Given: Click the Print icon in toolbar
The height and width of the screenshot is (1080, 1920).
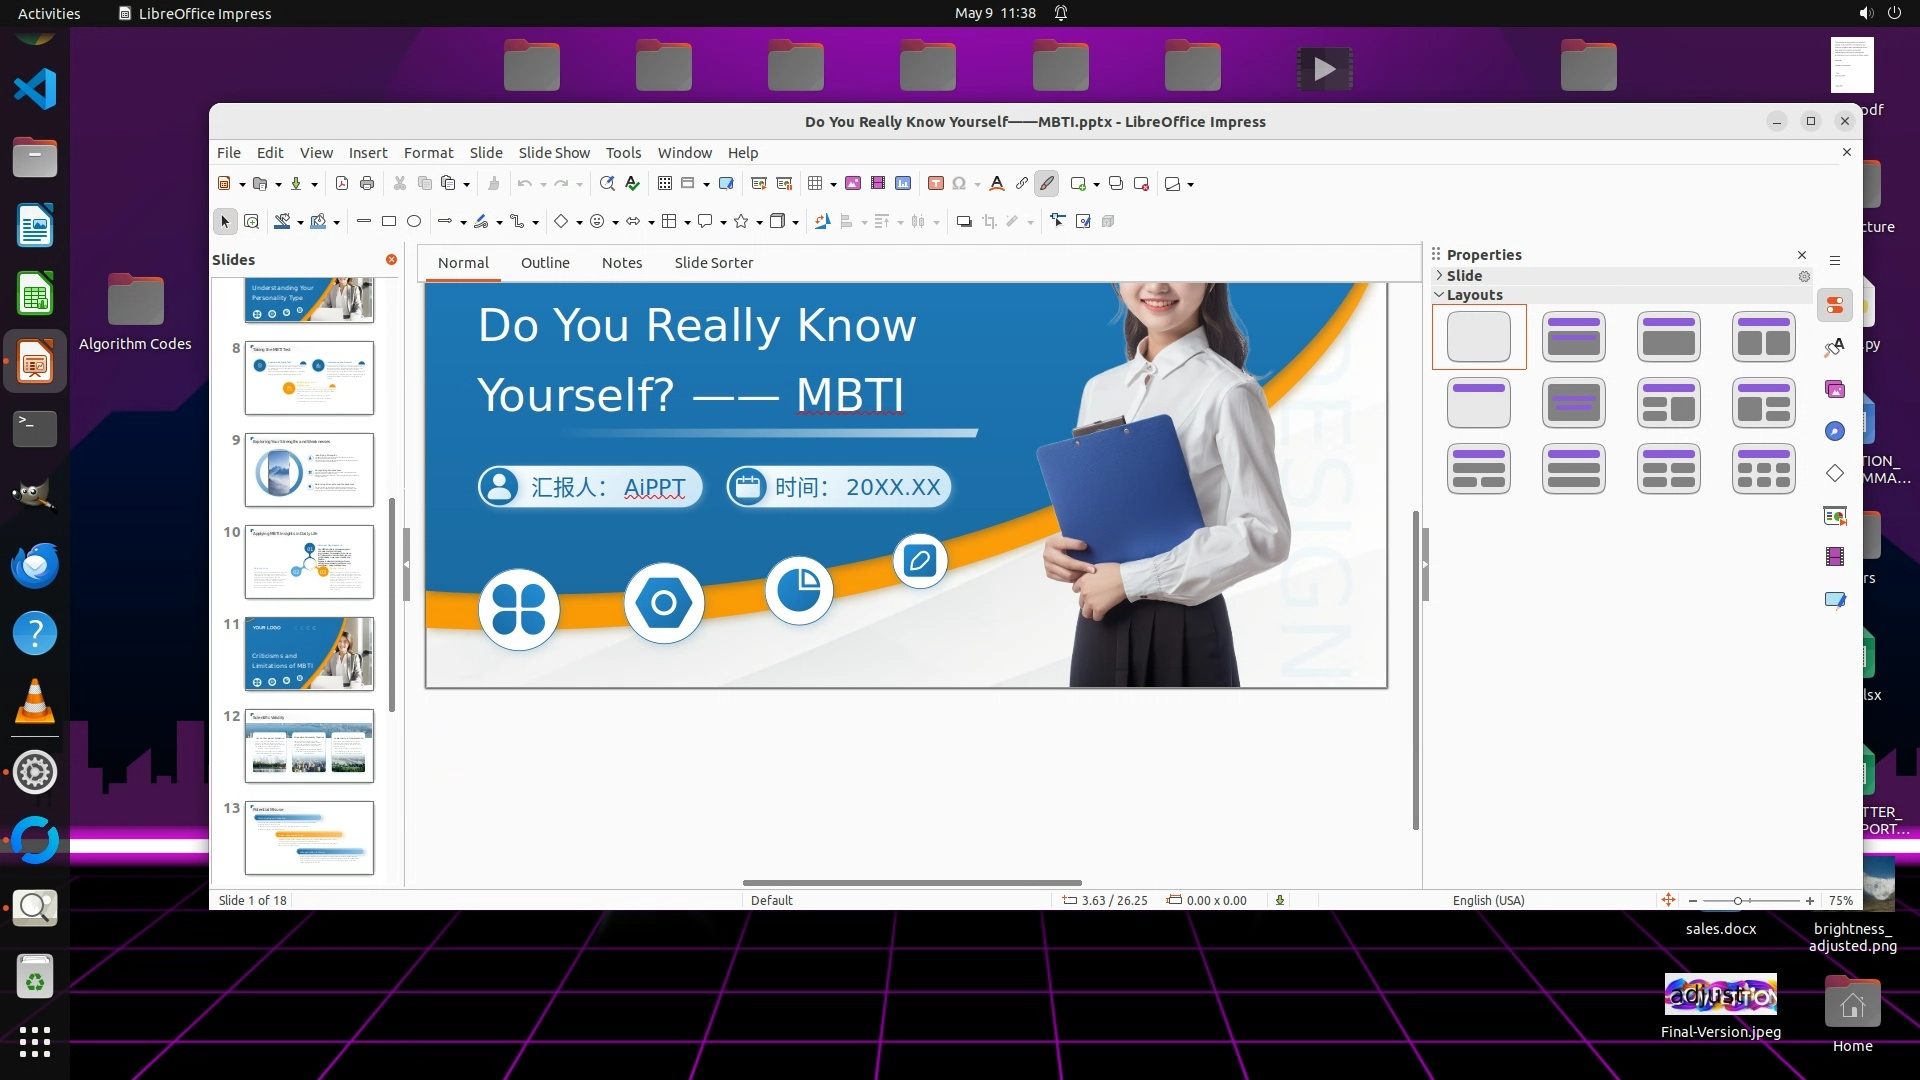Looking at the screenshot, I should click(x=367, y=184).
